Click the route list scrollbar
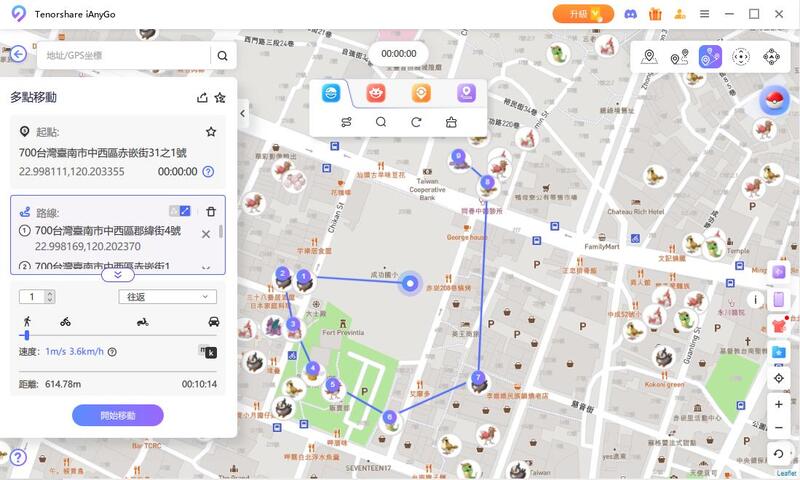This screenshot has height=480, width=800. click(x=220, y=232)
